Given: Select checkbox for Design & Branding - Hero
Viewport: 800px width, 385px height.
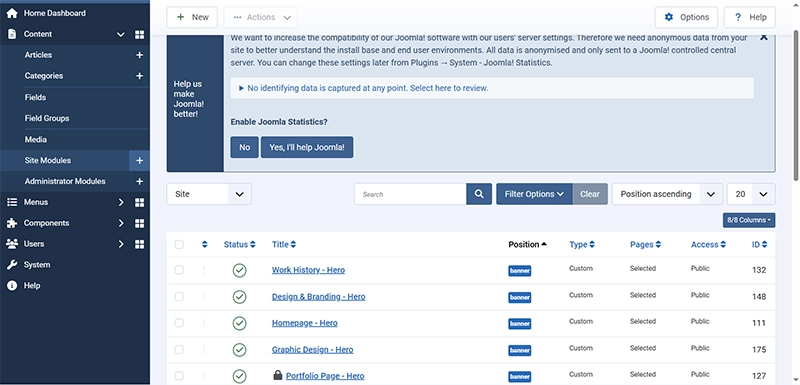Looking at the screenshot, I should point(179,297).
